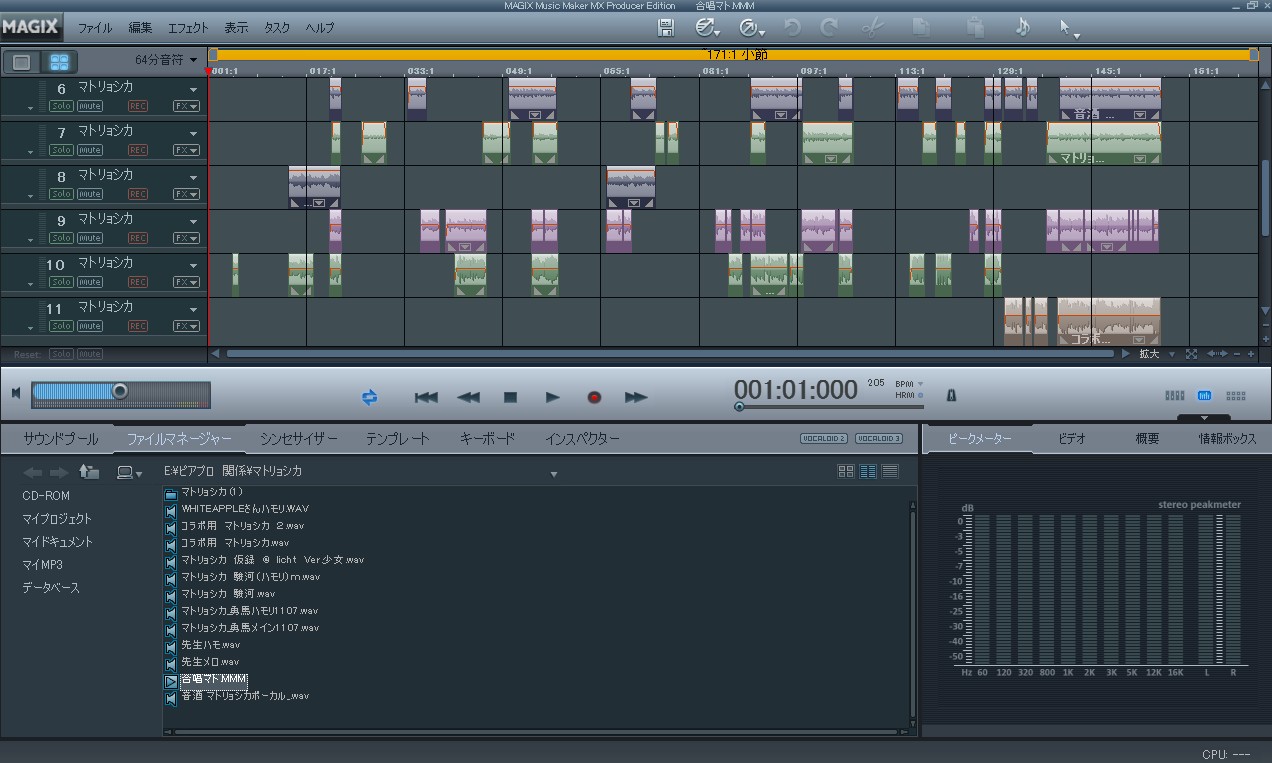Mute track 9

pos(90,238)
